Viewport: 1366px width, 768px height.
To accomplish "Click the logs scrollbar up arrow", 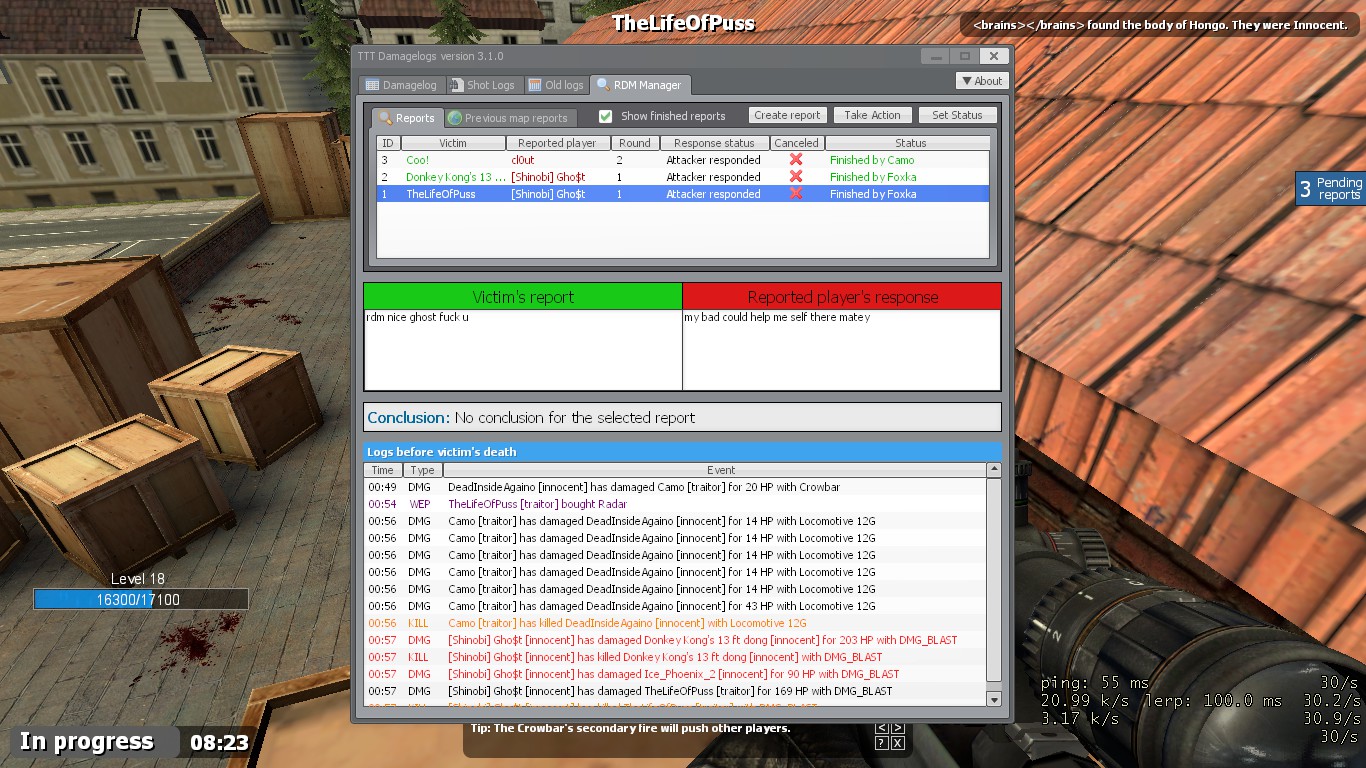I will click(x=994, y=469).
